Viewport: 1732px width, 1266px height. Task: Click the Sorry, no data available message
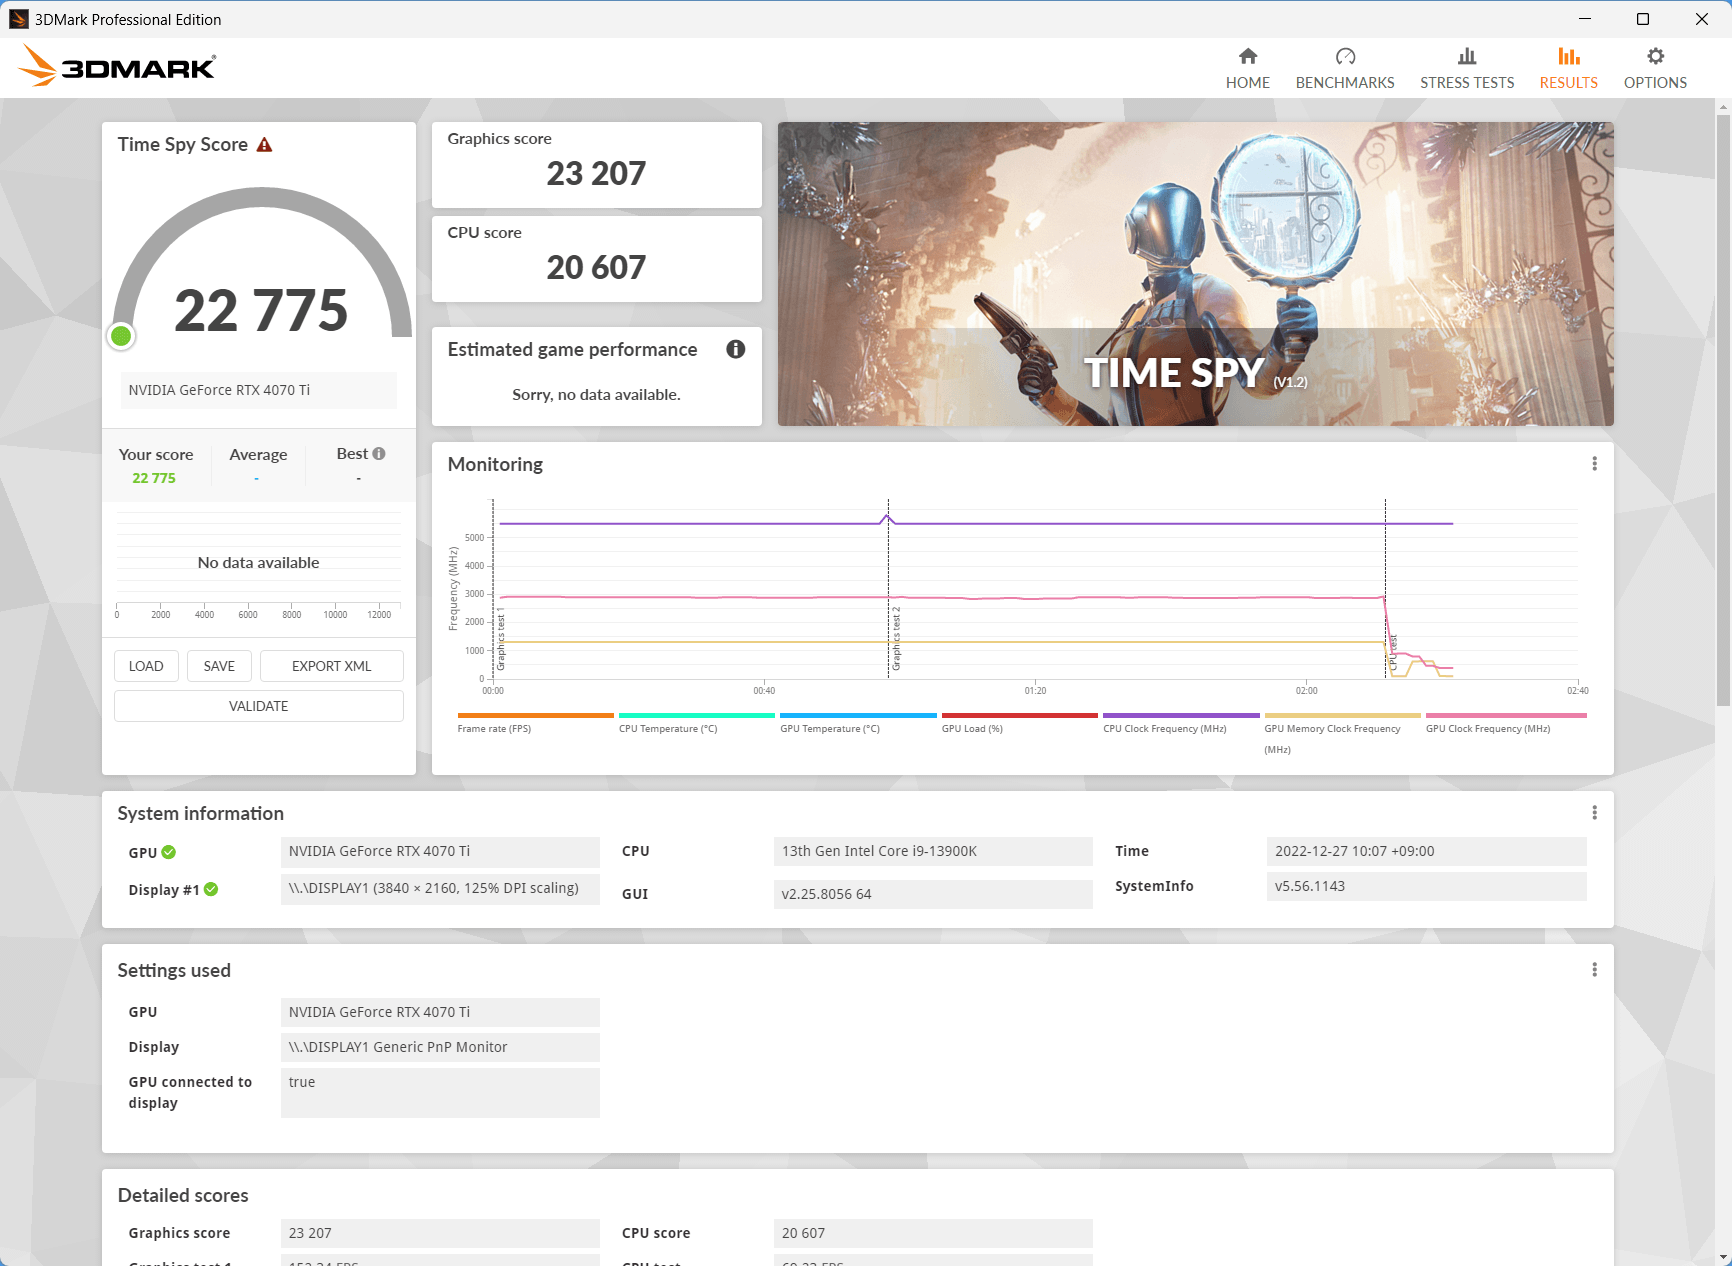pos(596,395)
